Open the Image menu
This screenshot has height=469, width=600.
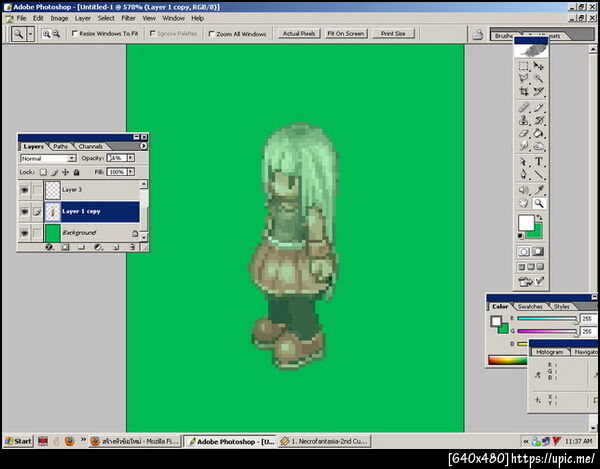point(59,18)
